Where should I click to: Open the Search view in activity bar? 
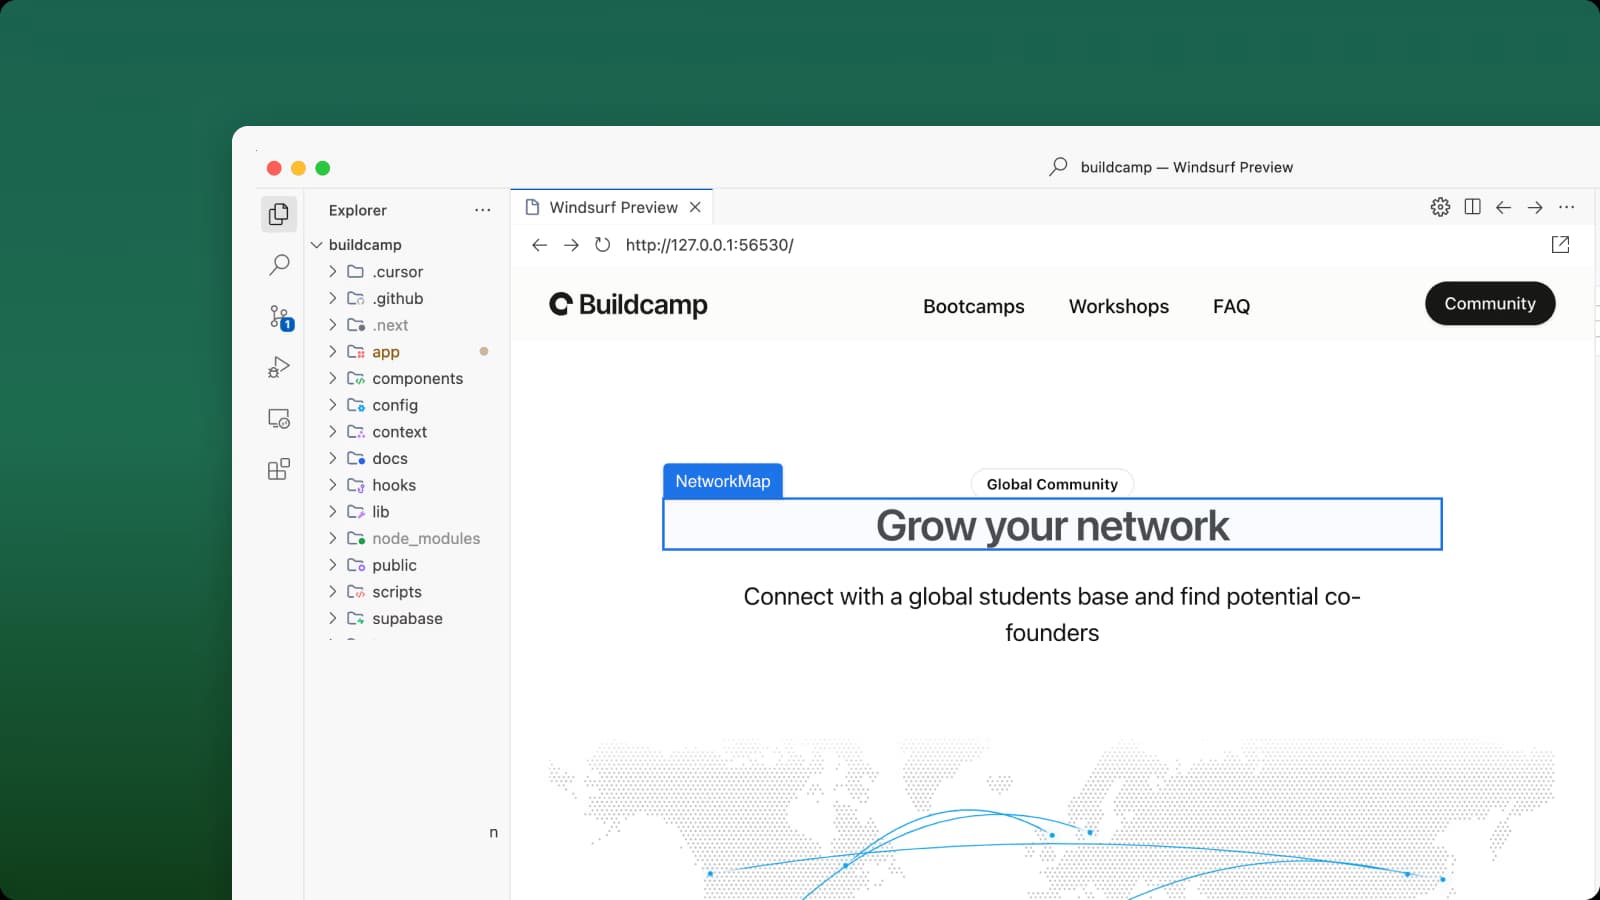point(279,265)
